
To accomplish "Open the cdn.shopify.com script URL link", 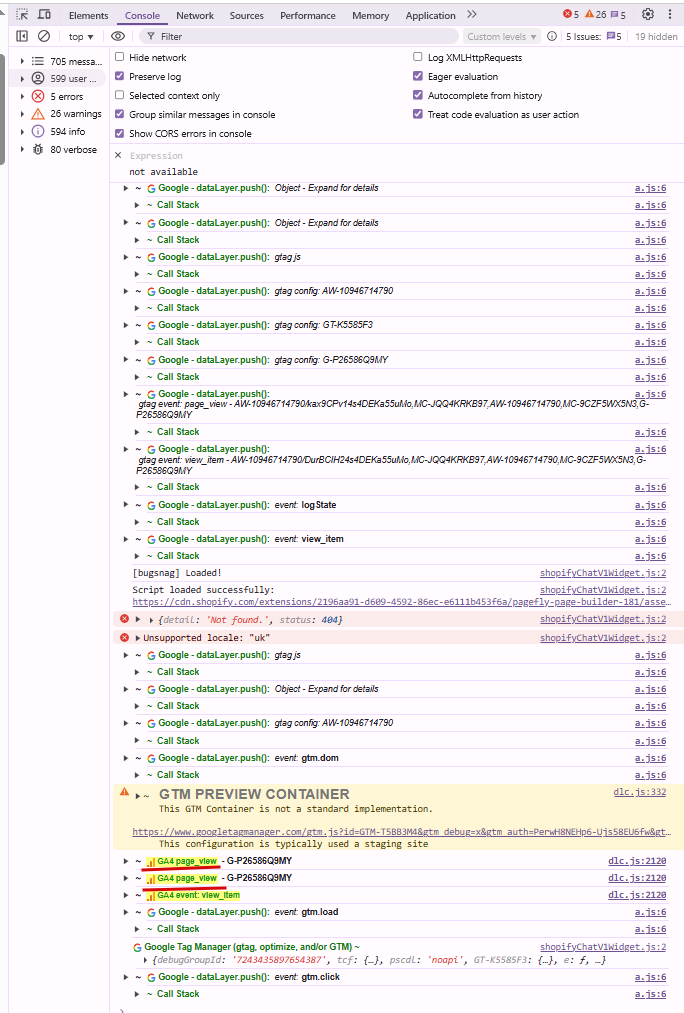I will click(401, 601).
